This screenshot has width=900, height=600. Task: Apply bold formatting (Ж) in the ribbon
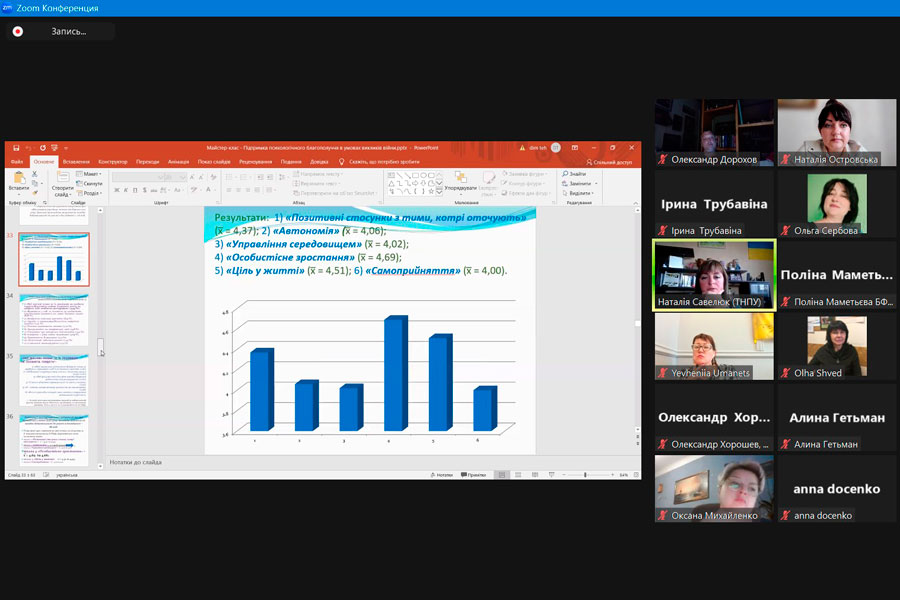pyautogui.click(x=117, y=190)
